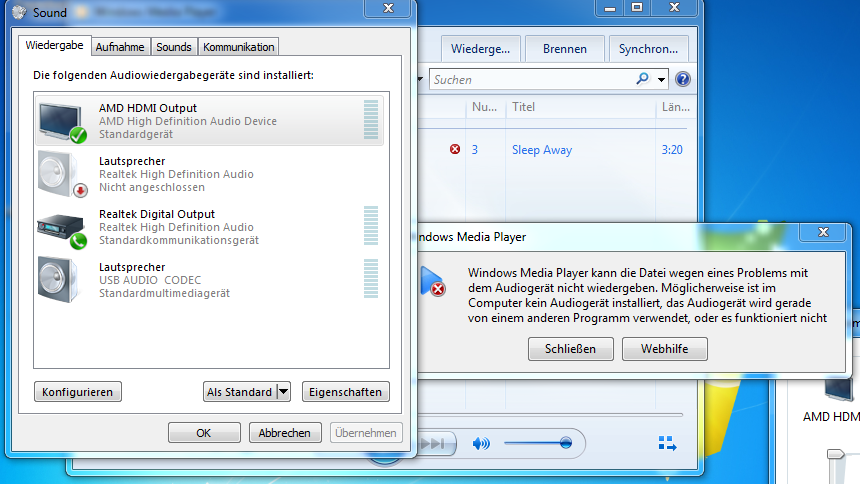Select the AMD HDMI Output device icon
Image resolution: width=860 pixels, height=484 pixels.
(62, 121)
